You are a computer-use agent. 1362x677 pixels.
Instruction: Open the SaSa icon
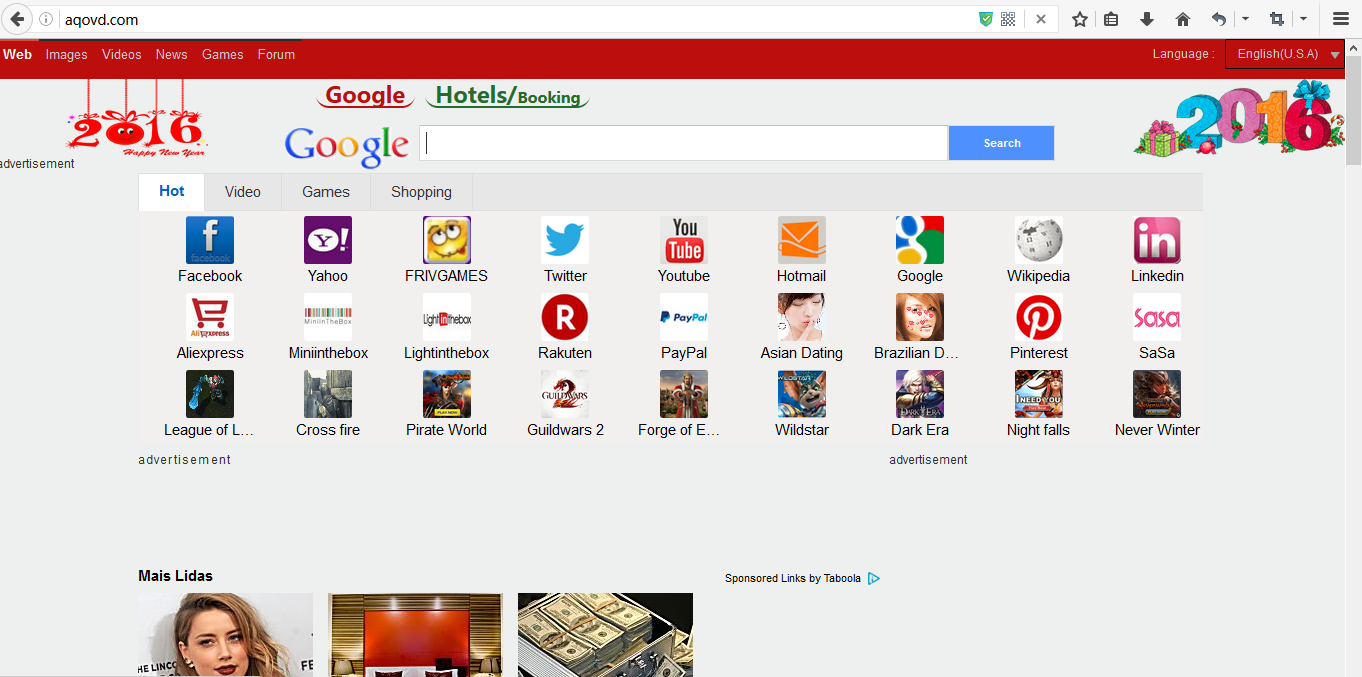point(1157,317)
